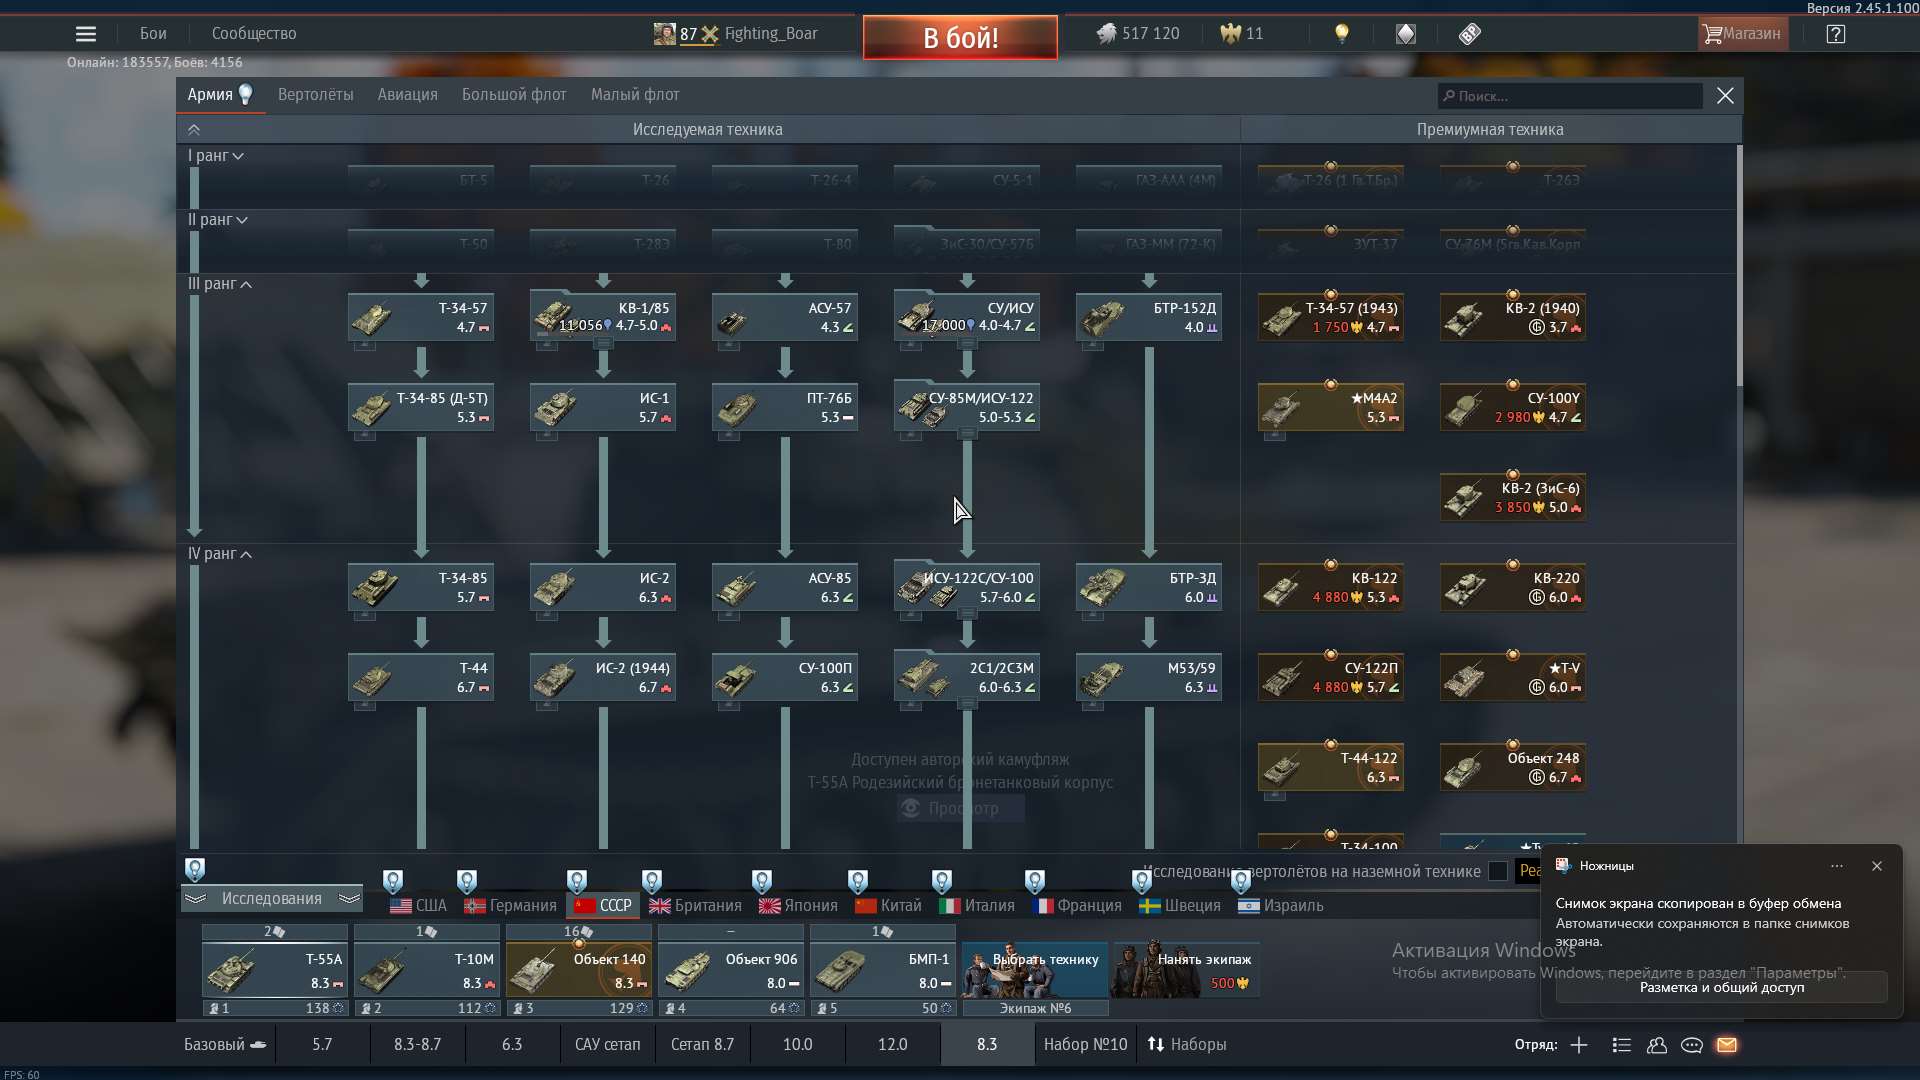The width and height of the screenshot is (1920, 1080).
Task: Click Нанять экипаж for 500 eagles
Action: pyautogui.click(x=1187, y=969)
